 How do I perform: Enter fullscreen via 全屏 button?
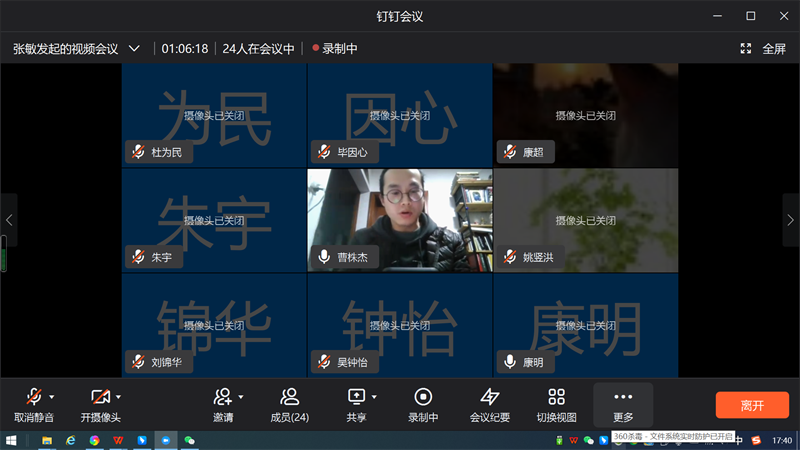(x=774, y=49)
